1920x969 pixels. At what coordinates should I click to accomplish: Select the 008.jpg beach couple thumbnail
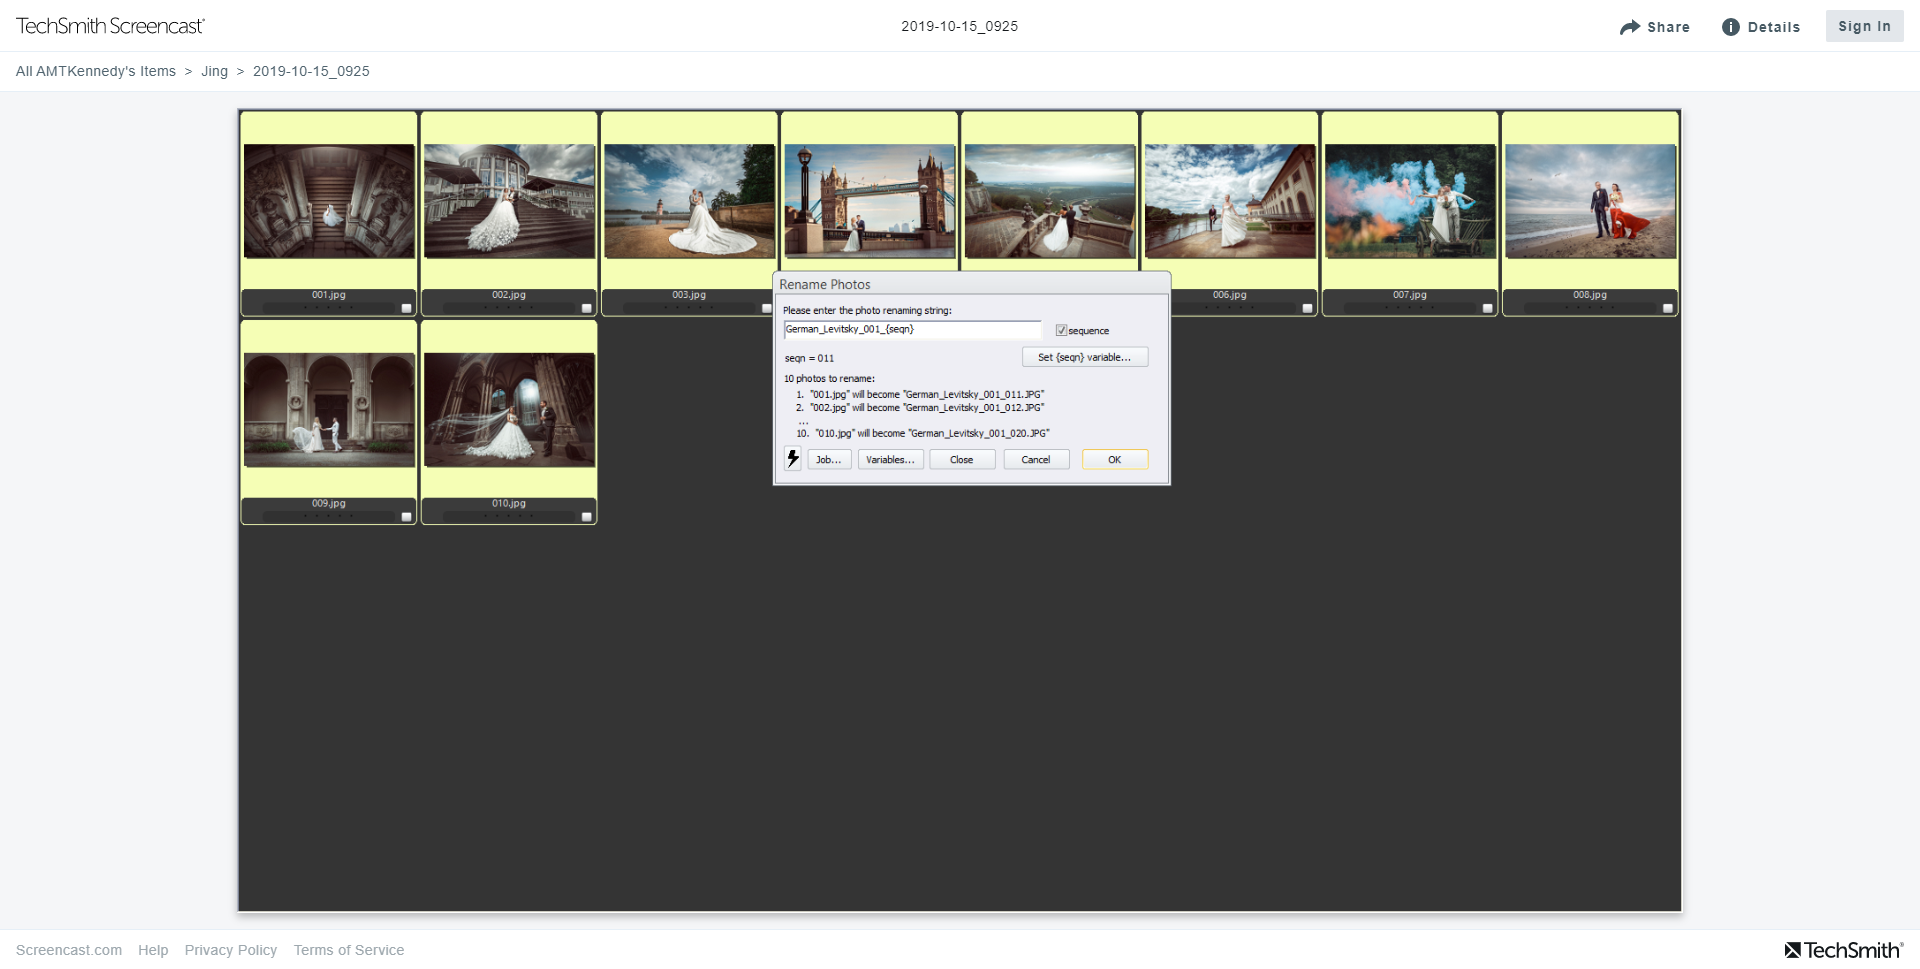[x=1590, y=201]
